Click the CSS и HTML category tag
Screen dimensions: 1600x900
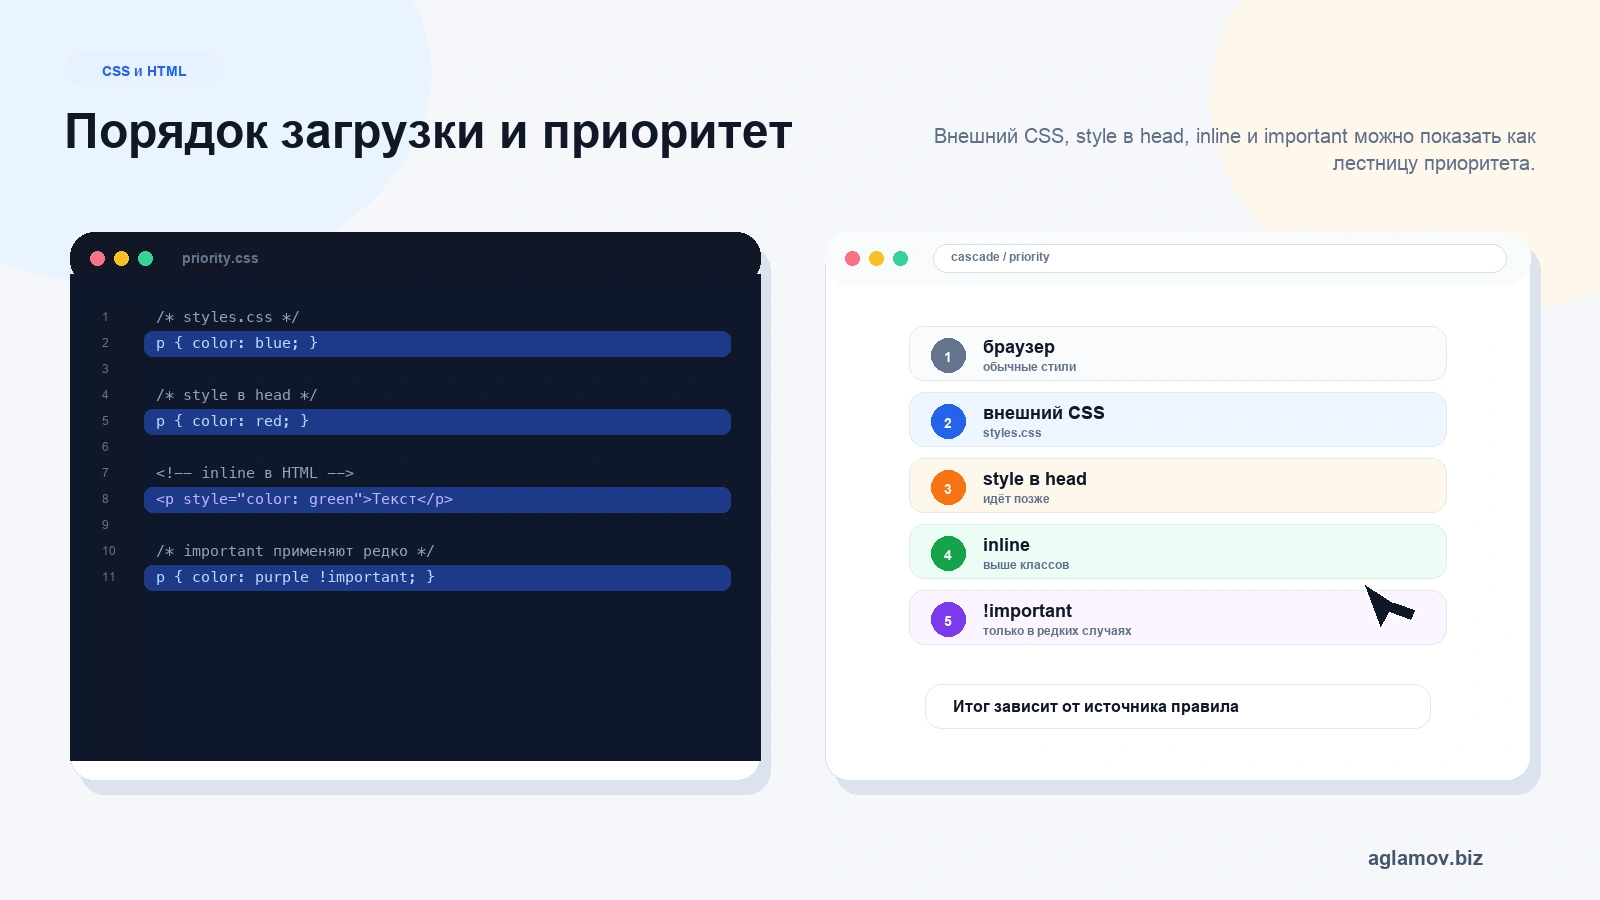[144, 71]
